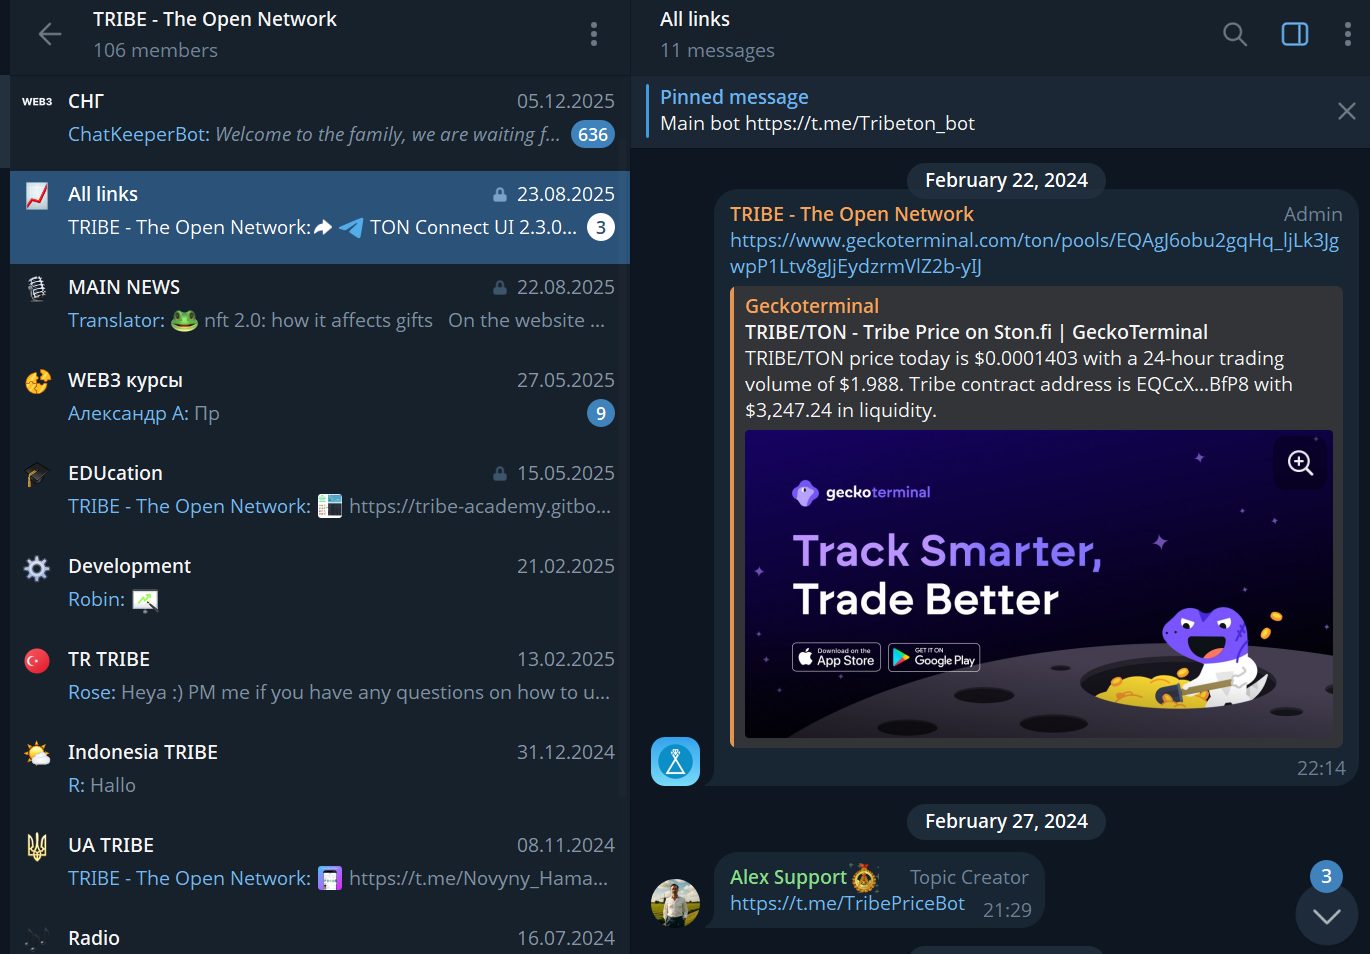This screenshot has width=1370, height=954.
Task: Select the Development topic
Action: pos(320,583)
